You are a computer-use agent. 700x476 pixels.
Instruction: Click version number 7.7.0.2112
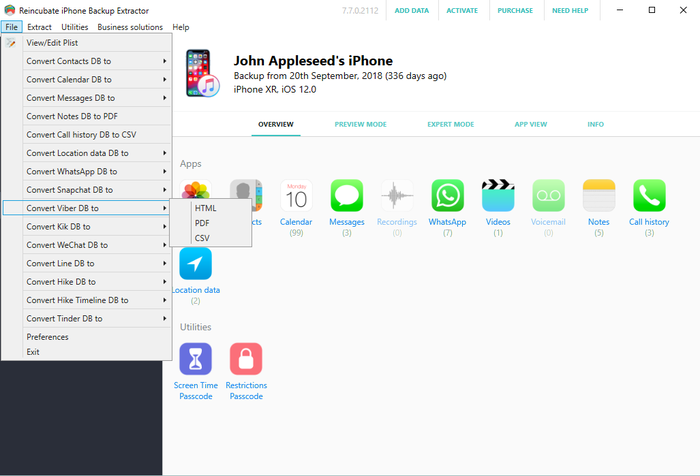pos(360,10)
